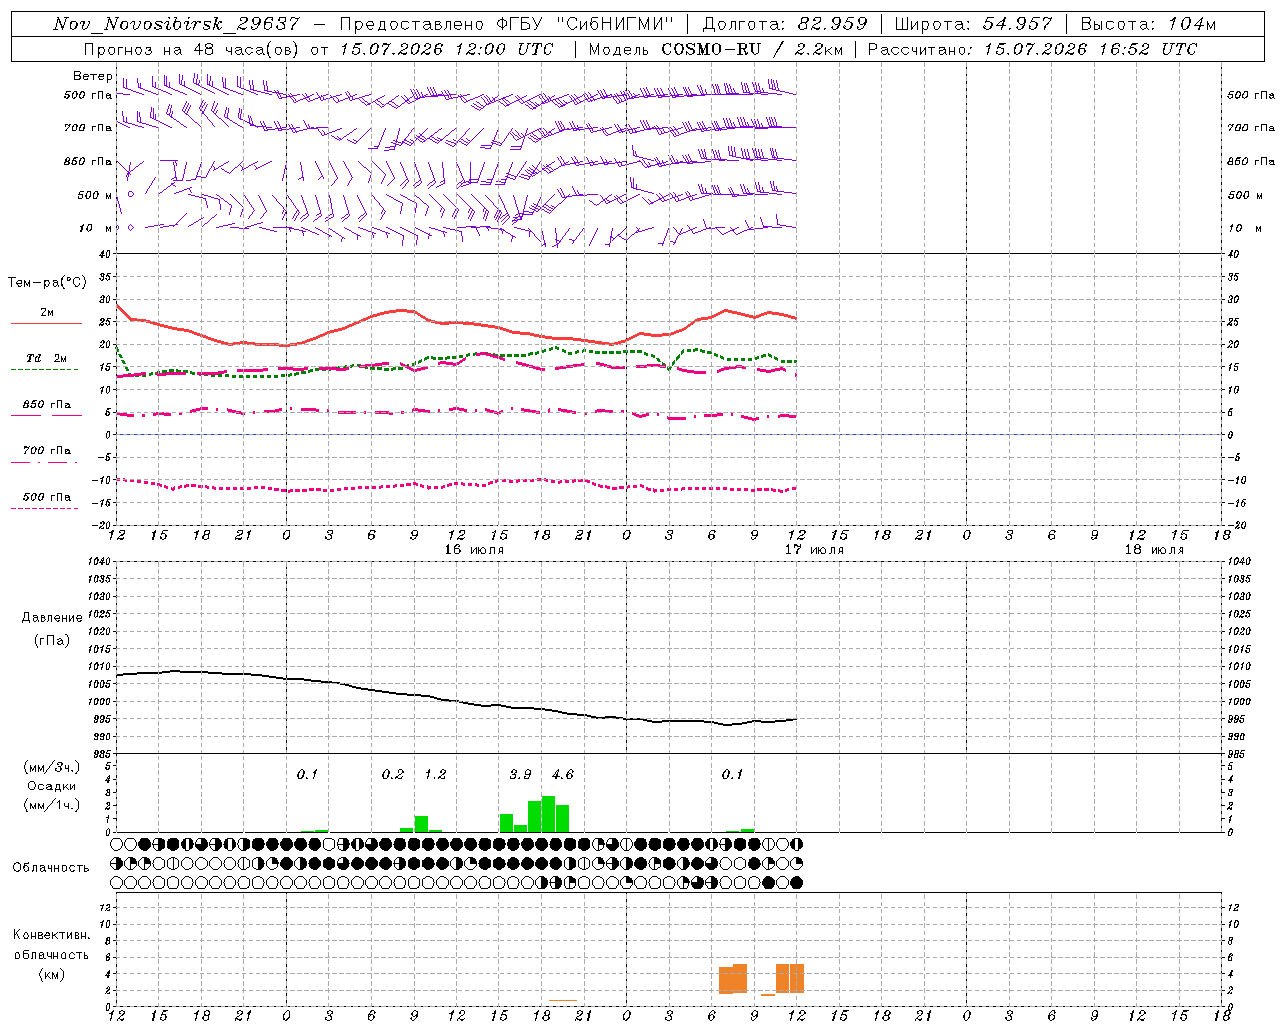Click the 17 июля date label
Image resolution: width=1280 pixels, height=1024 pixels.
(814, 549)
